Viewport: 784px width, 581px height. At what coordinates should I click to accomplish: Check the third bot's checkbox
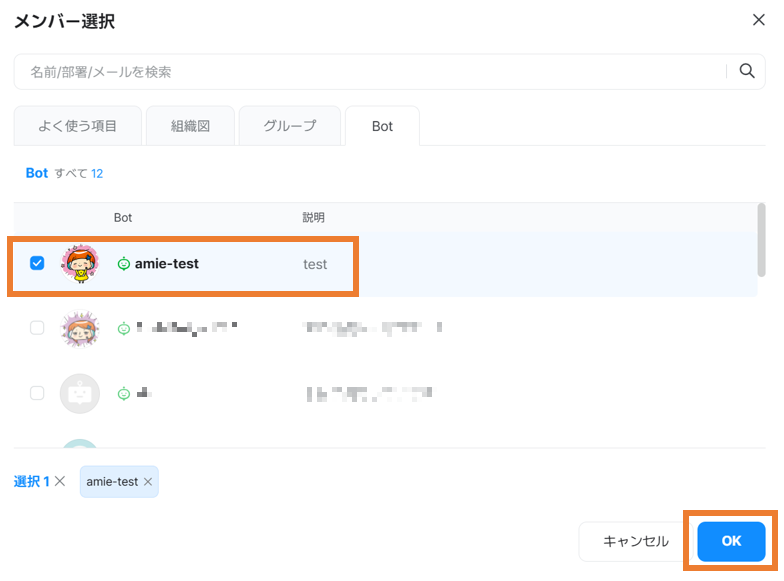(37, 393)
